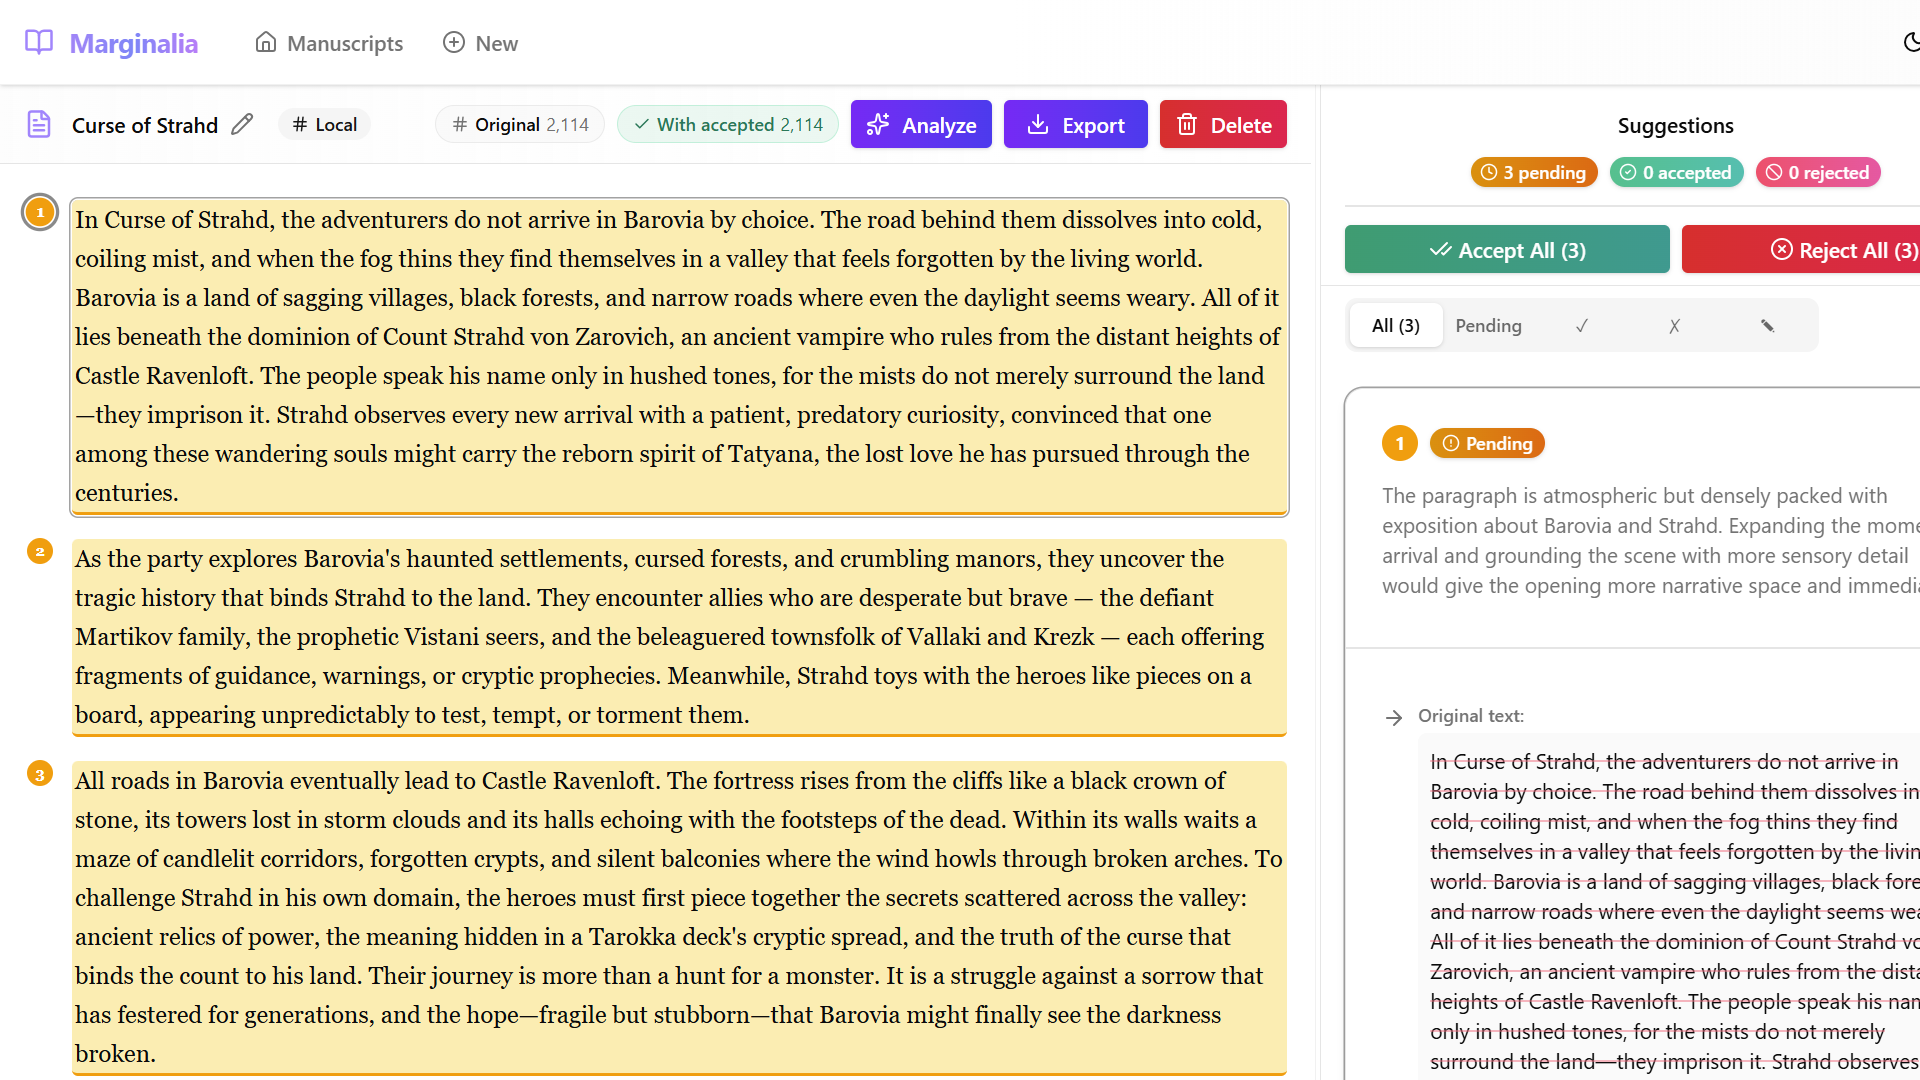Click the Pending status badge on card
Image resolution: width=1920 pixels, height=1080 pixels.
click(1487, 443)
